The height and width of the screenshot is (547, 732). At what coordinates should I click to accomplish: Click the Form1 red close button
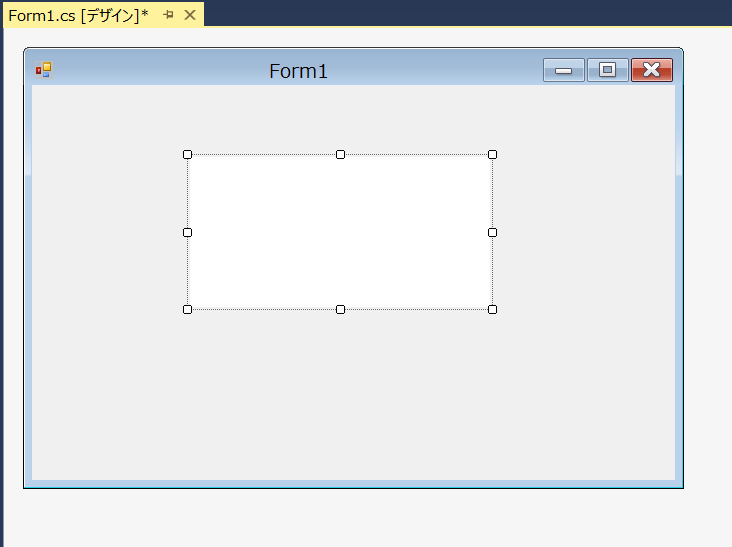[652, 70]
